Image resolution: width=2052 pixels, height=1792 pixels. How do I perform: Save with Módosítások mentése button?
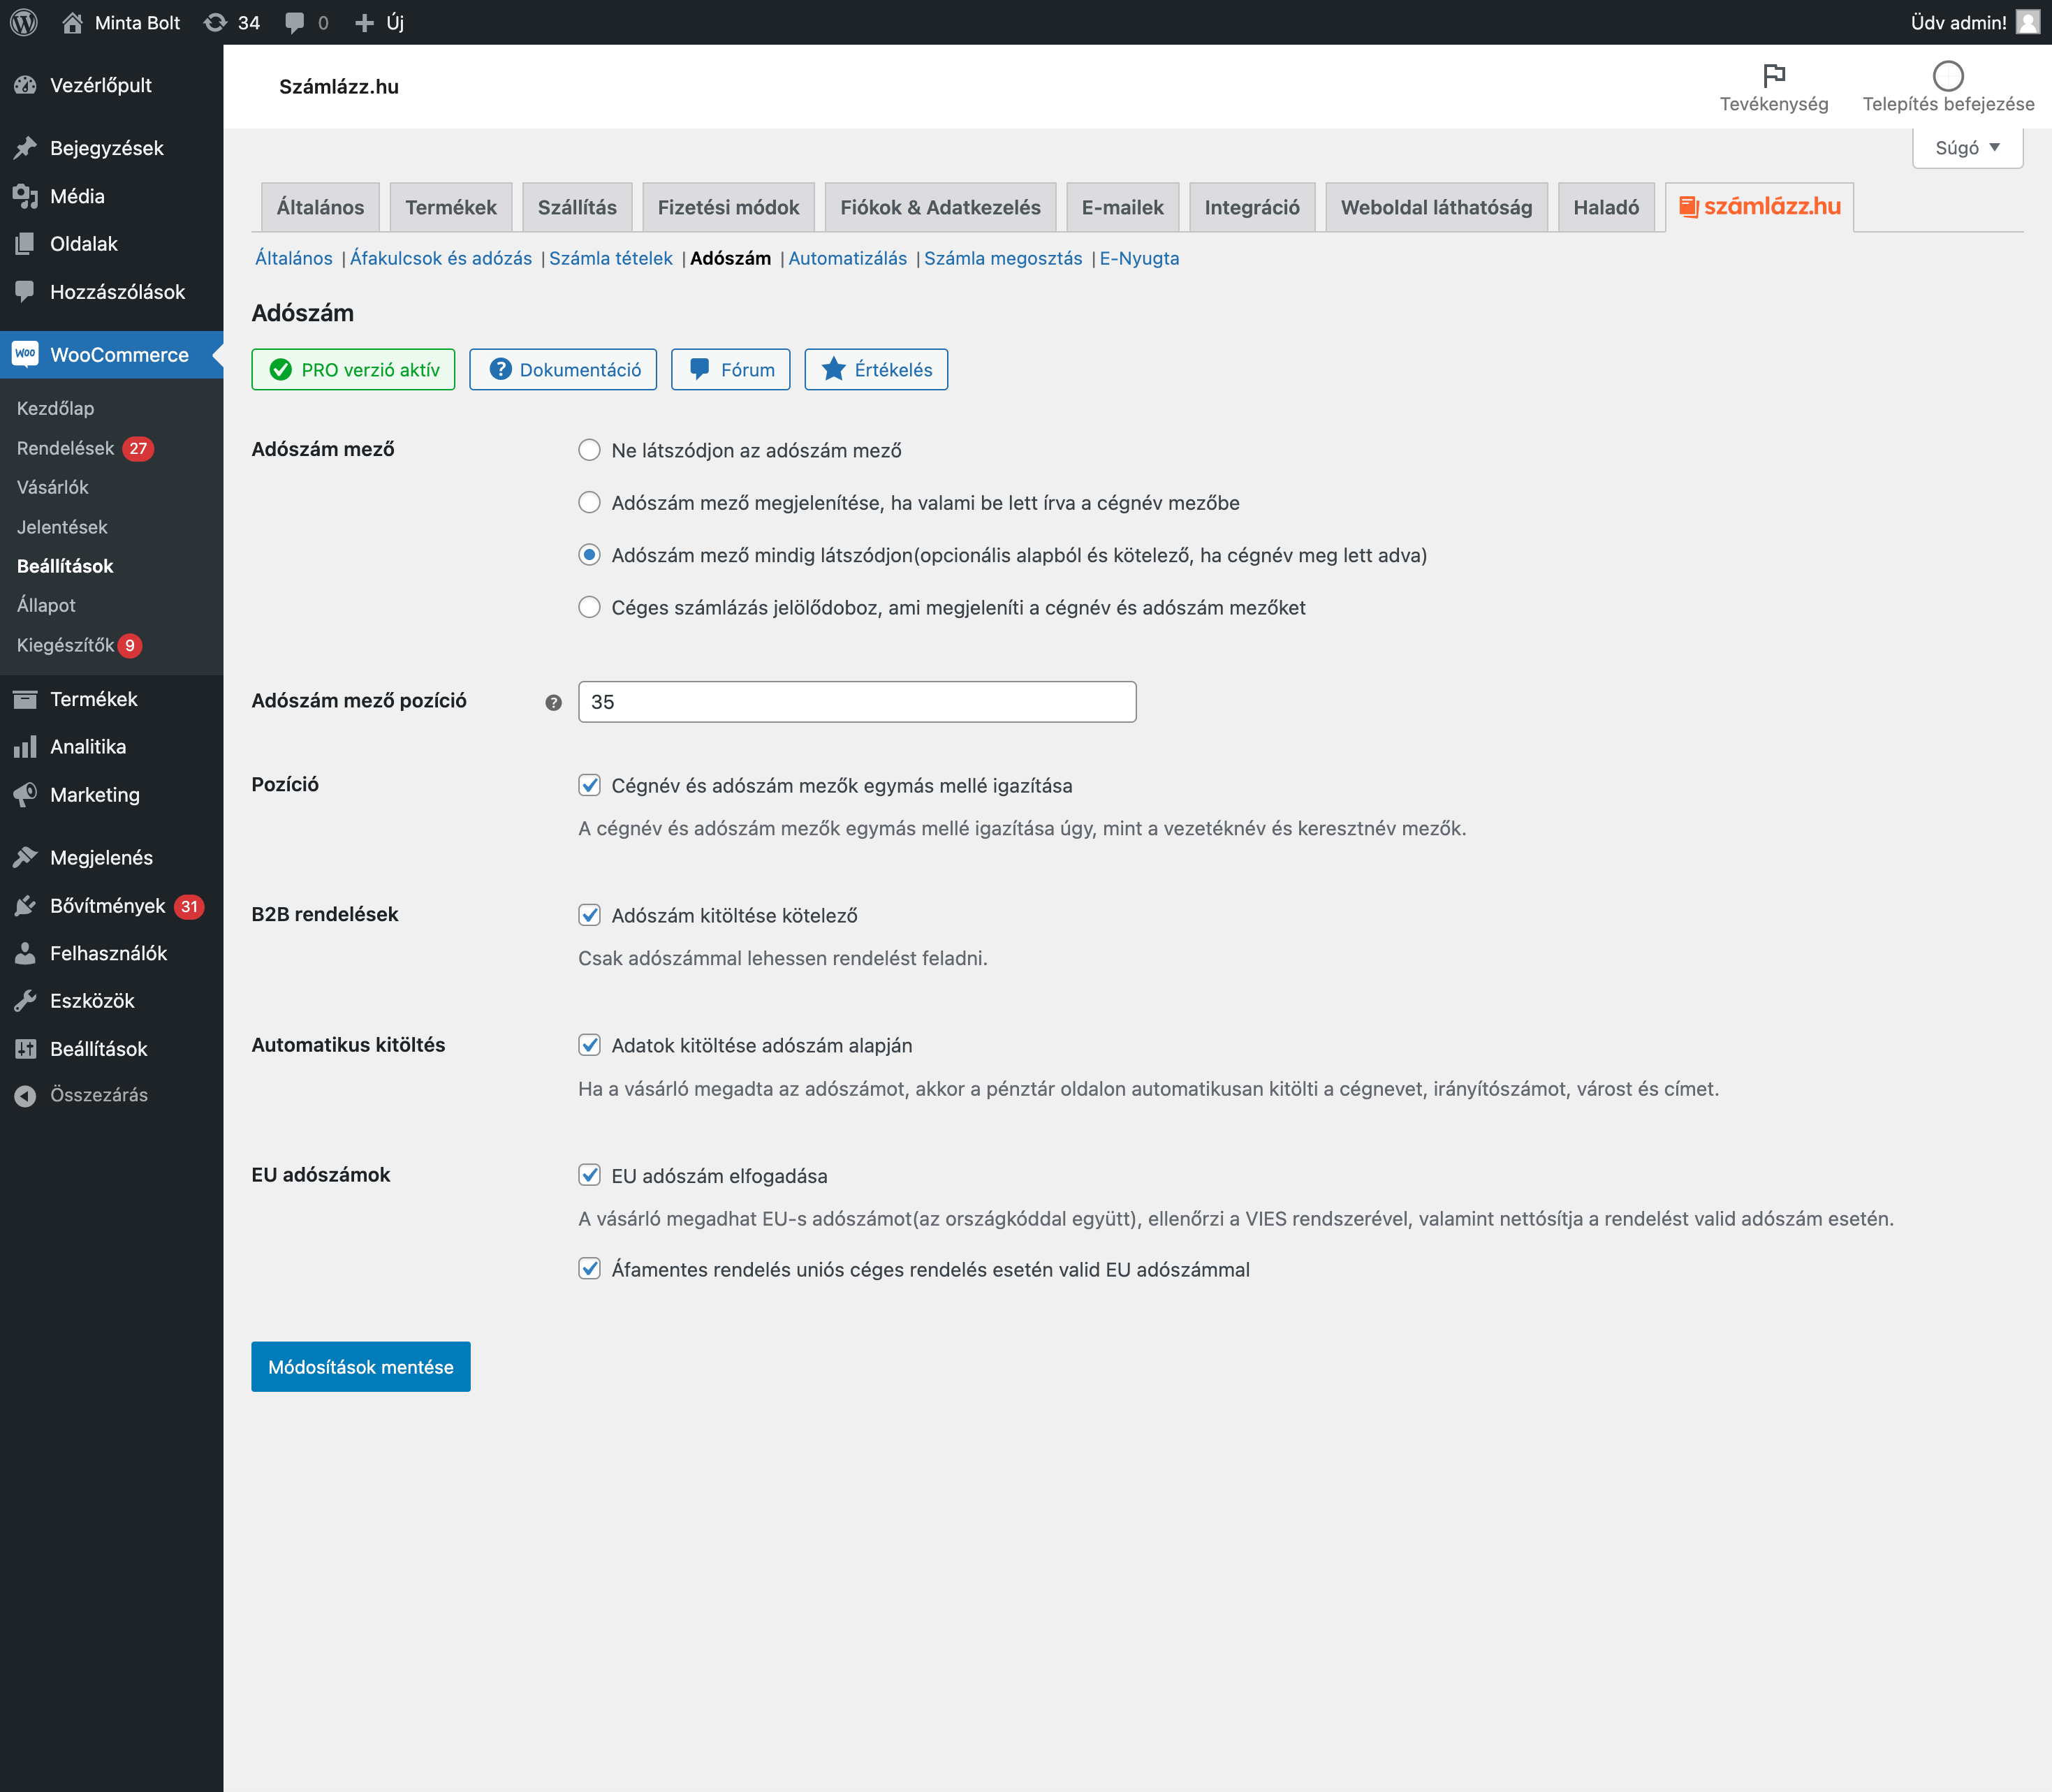361,1367
